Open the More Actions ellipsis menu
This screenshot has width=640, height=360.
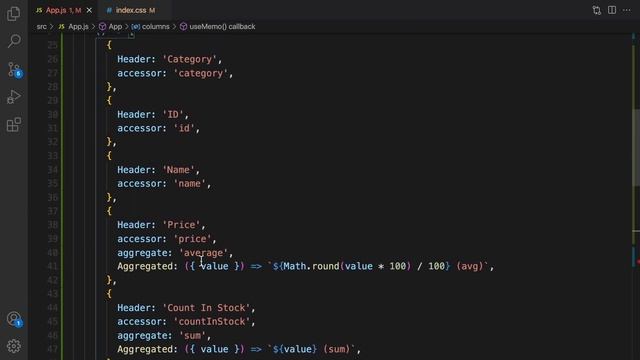point(627,10)
